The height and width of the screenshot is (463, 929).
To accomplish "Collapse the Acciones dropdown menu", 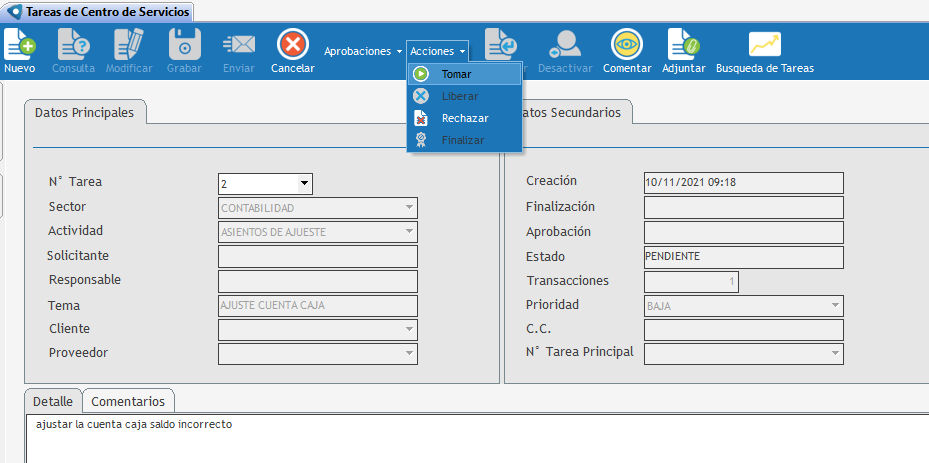I will pyautogui.click(x=438, y=51).
